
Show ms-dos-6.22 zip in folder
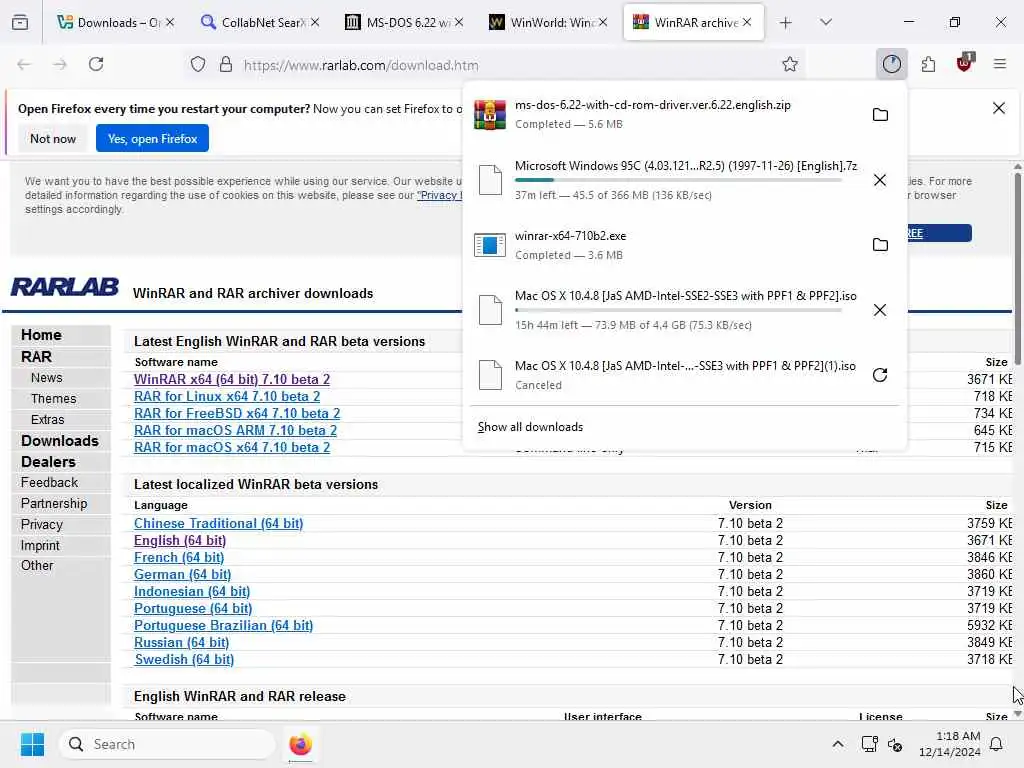(x=880, y=115)
